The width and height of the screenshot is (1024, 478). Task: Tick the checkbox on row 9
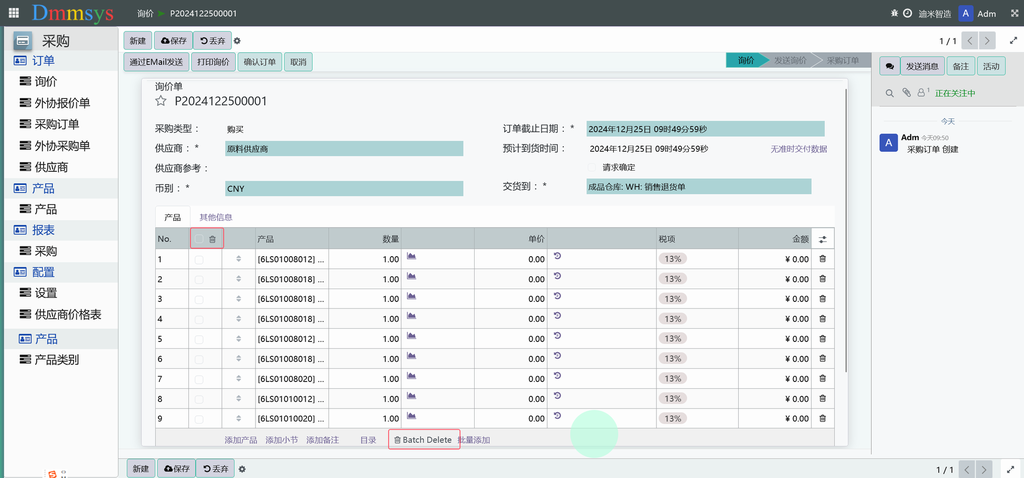199,418
